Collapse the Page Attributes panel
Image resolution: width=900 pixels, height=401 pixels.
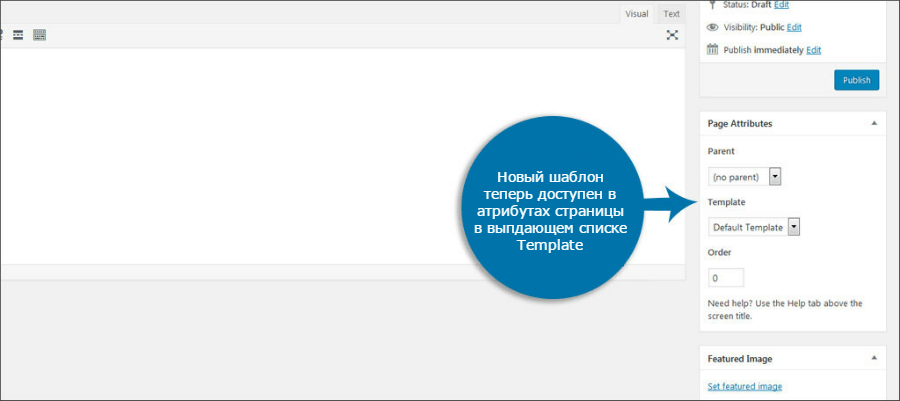874,123
